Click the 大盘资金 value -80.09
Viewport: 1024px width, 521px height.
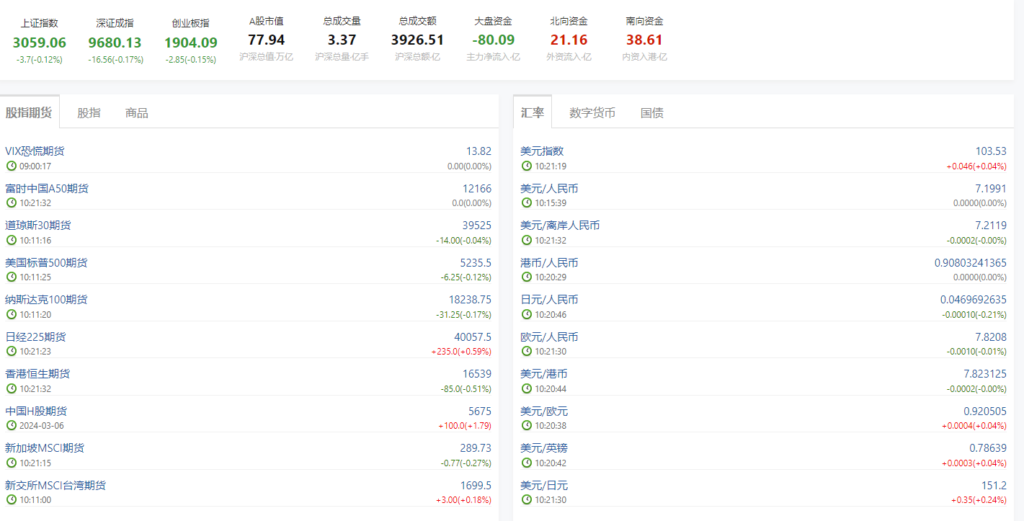493,40
